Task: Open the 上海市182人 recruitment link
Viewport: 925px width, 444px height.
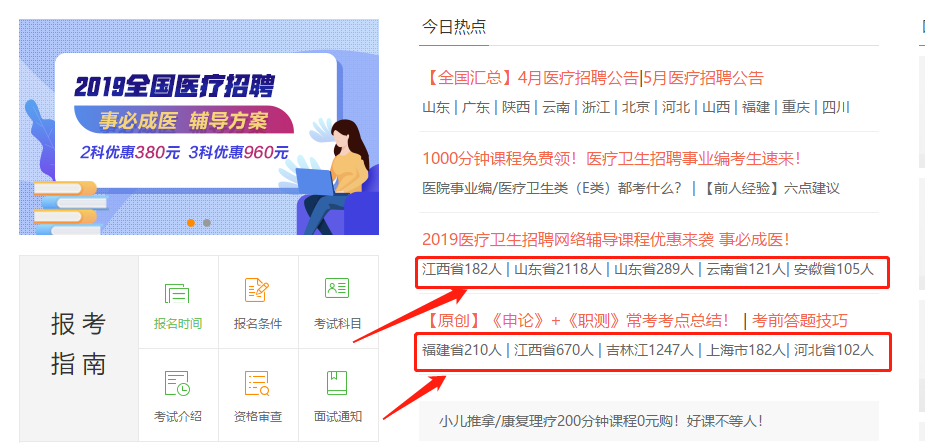Action: coord(742,350)
